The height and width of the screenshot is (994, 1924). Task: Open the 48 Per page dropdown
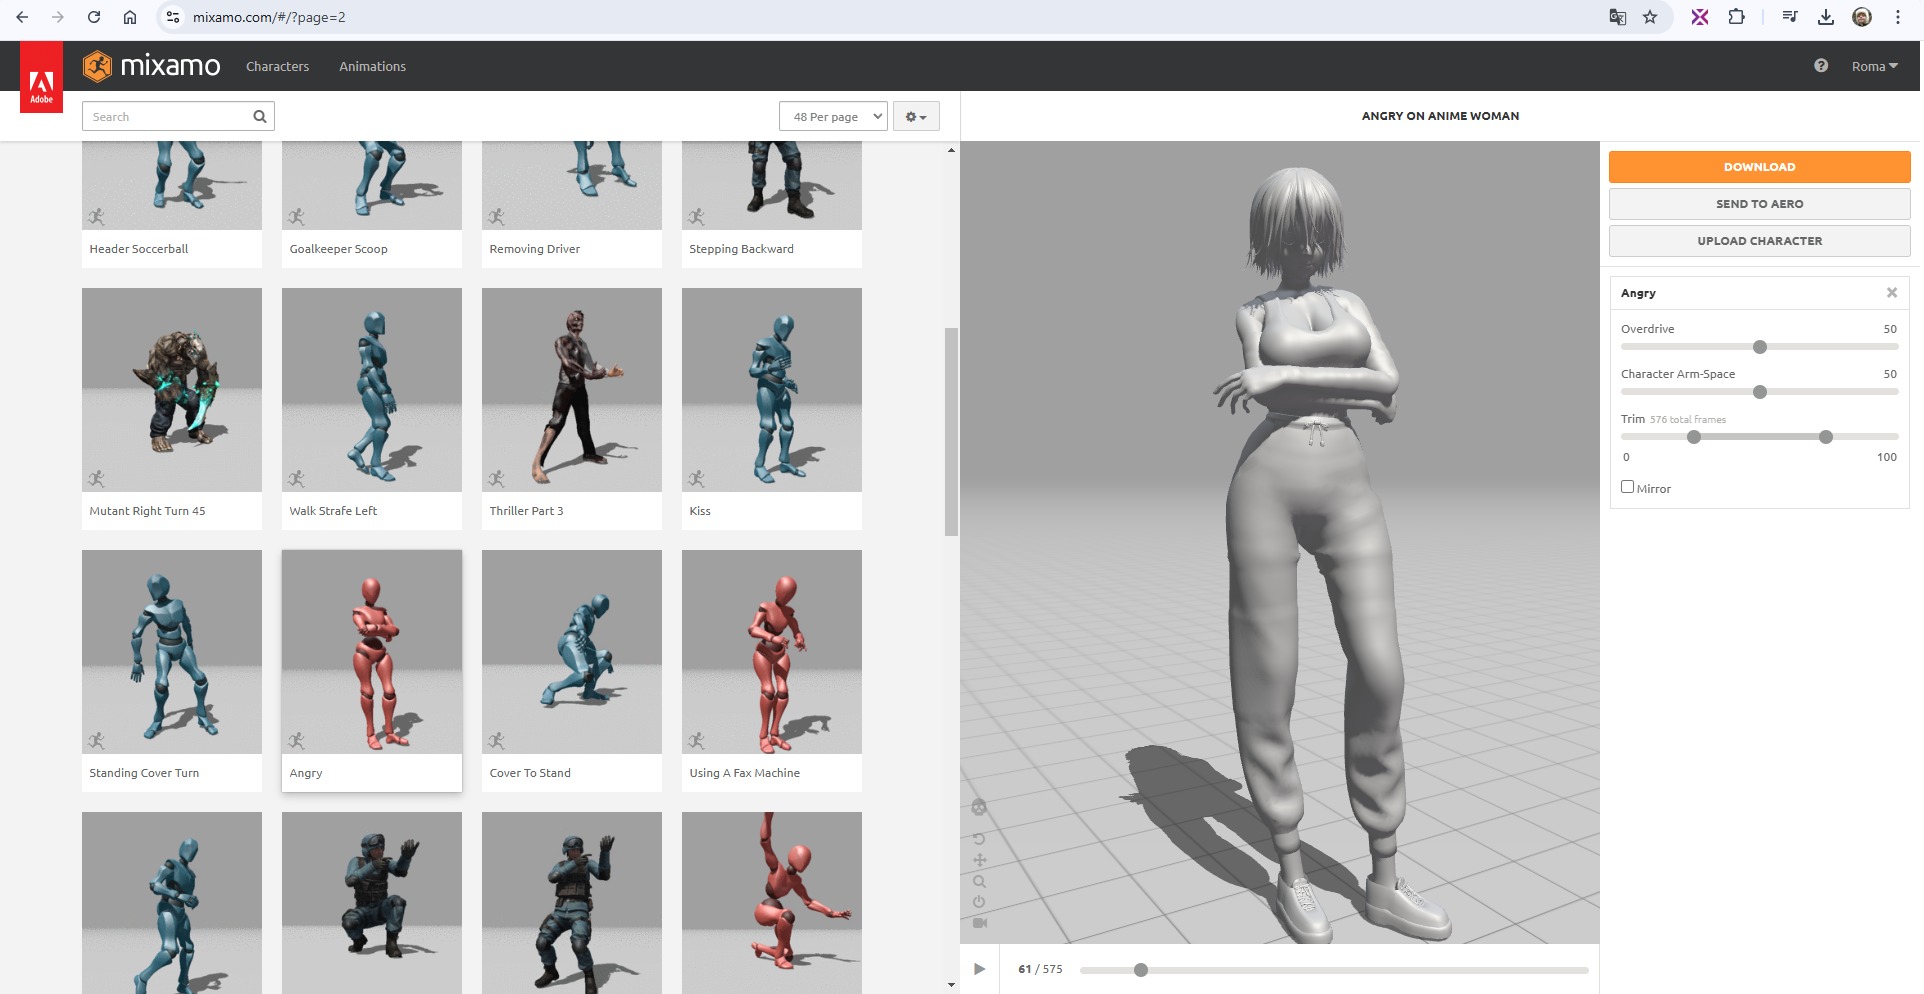pos(833,116)
